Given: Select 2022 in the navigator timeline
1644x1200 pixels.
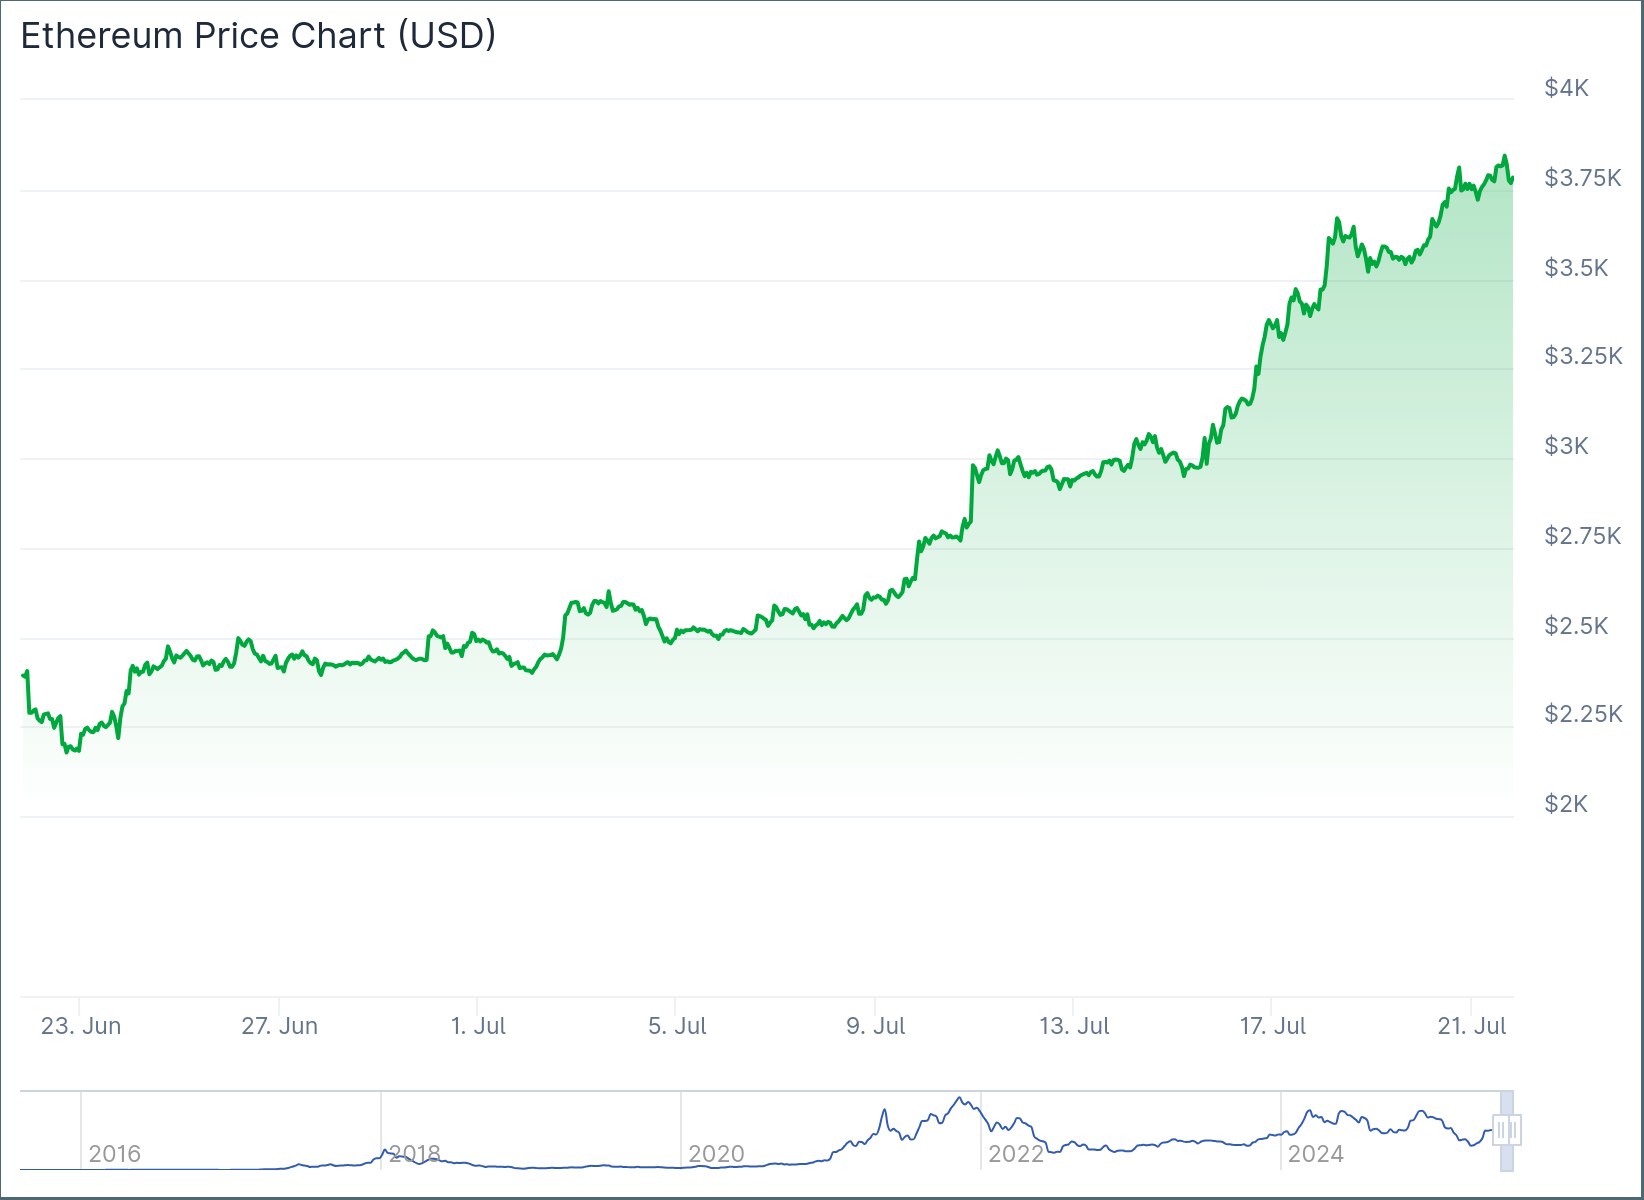Looking at the screenshot, I should tap(1016, 1154).
